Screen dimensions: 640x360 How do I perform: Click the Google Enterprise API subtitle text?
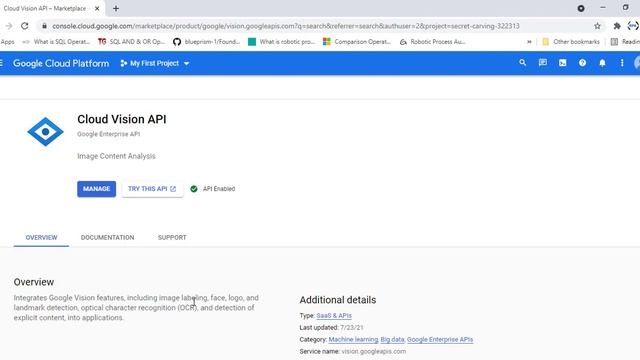point(109,134)
